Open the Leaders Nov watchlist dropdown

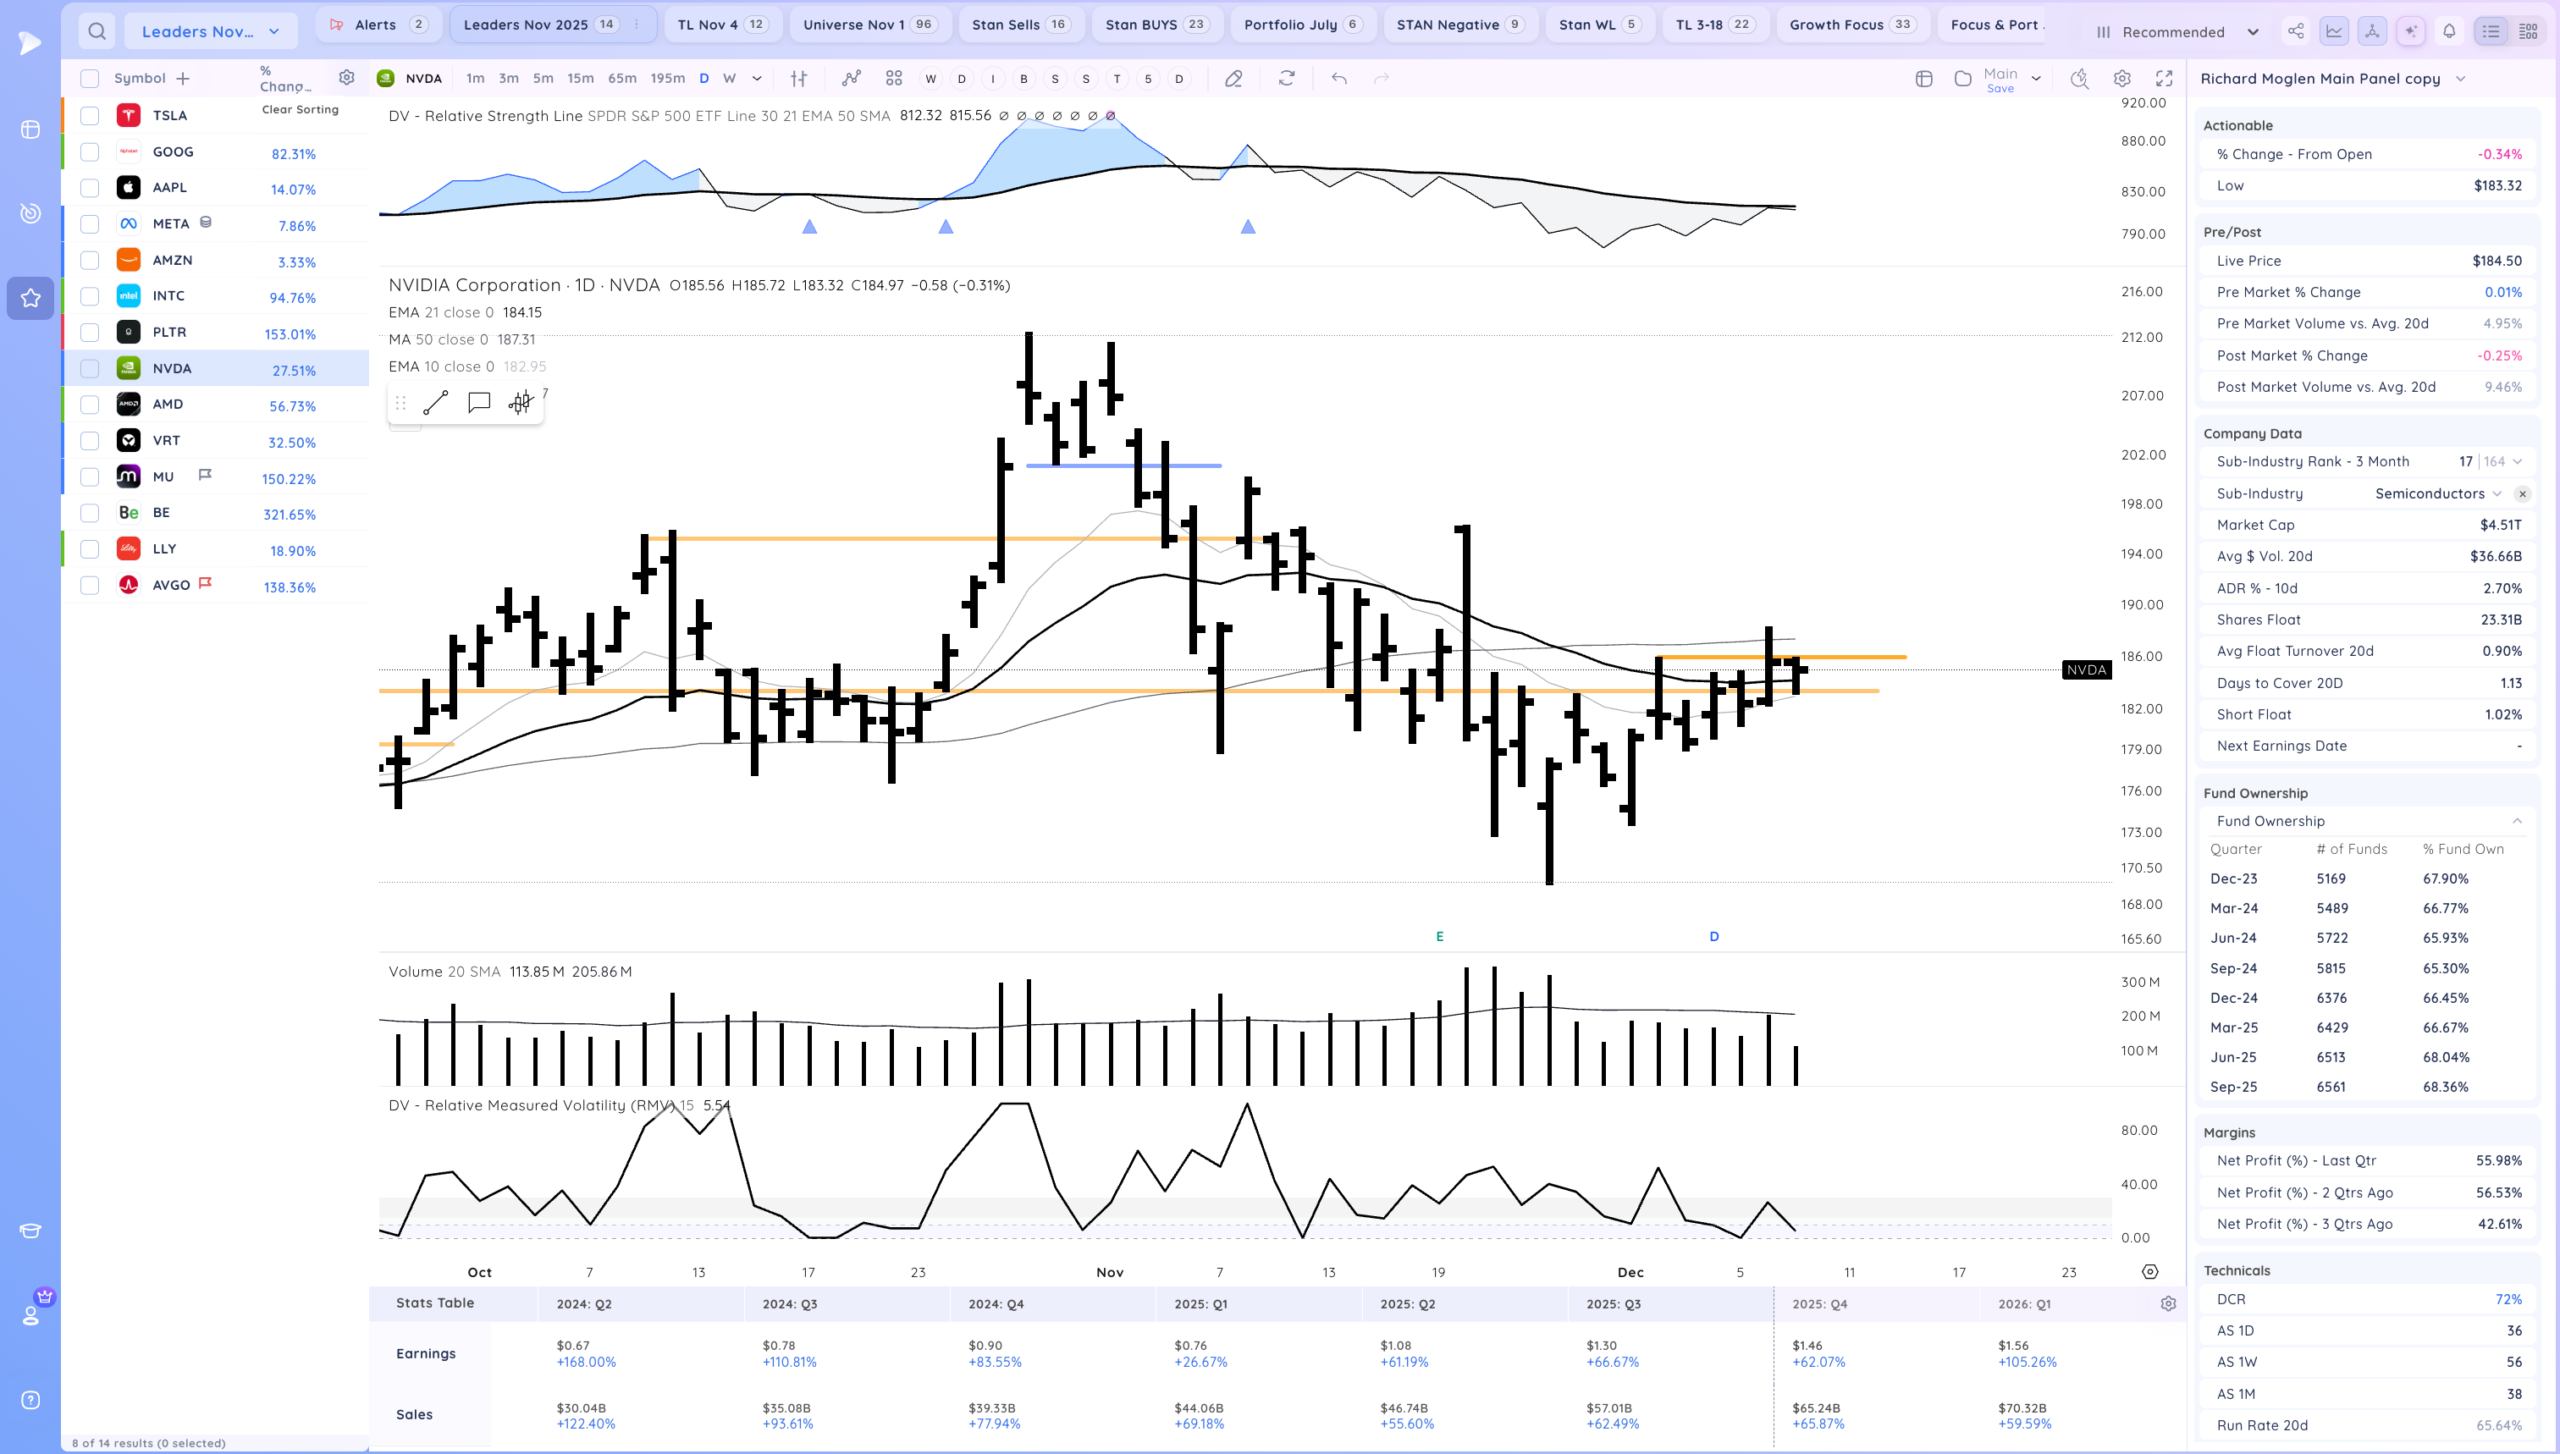210,31
